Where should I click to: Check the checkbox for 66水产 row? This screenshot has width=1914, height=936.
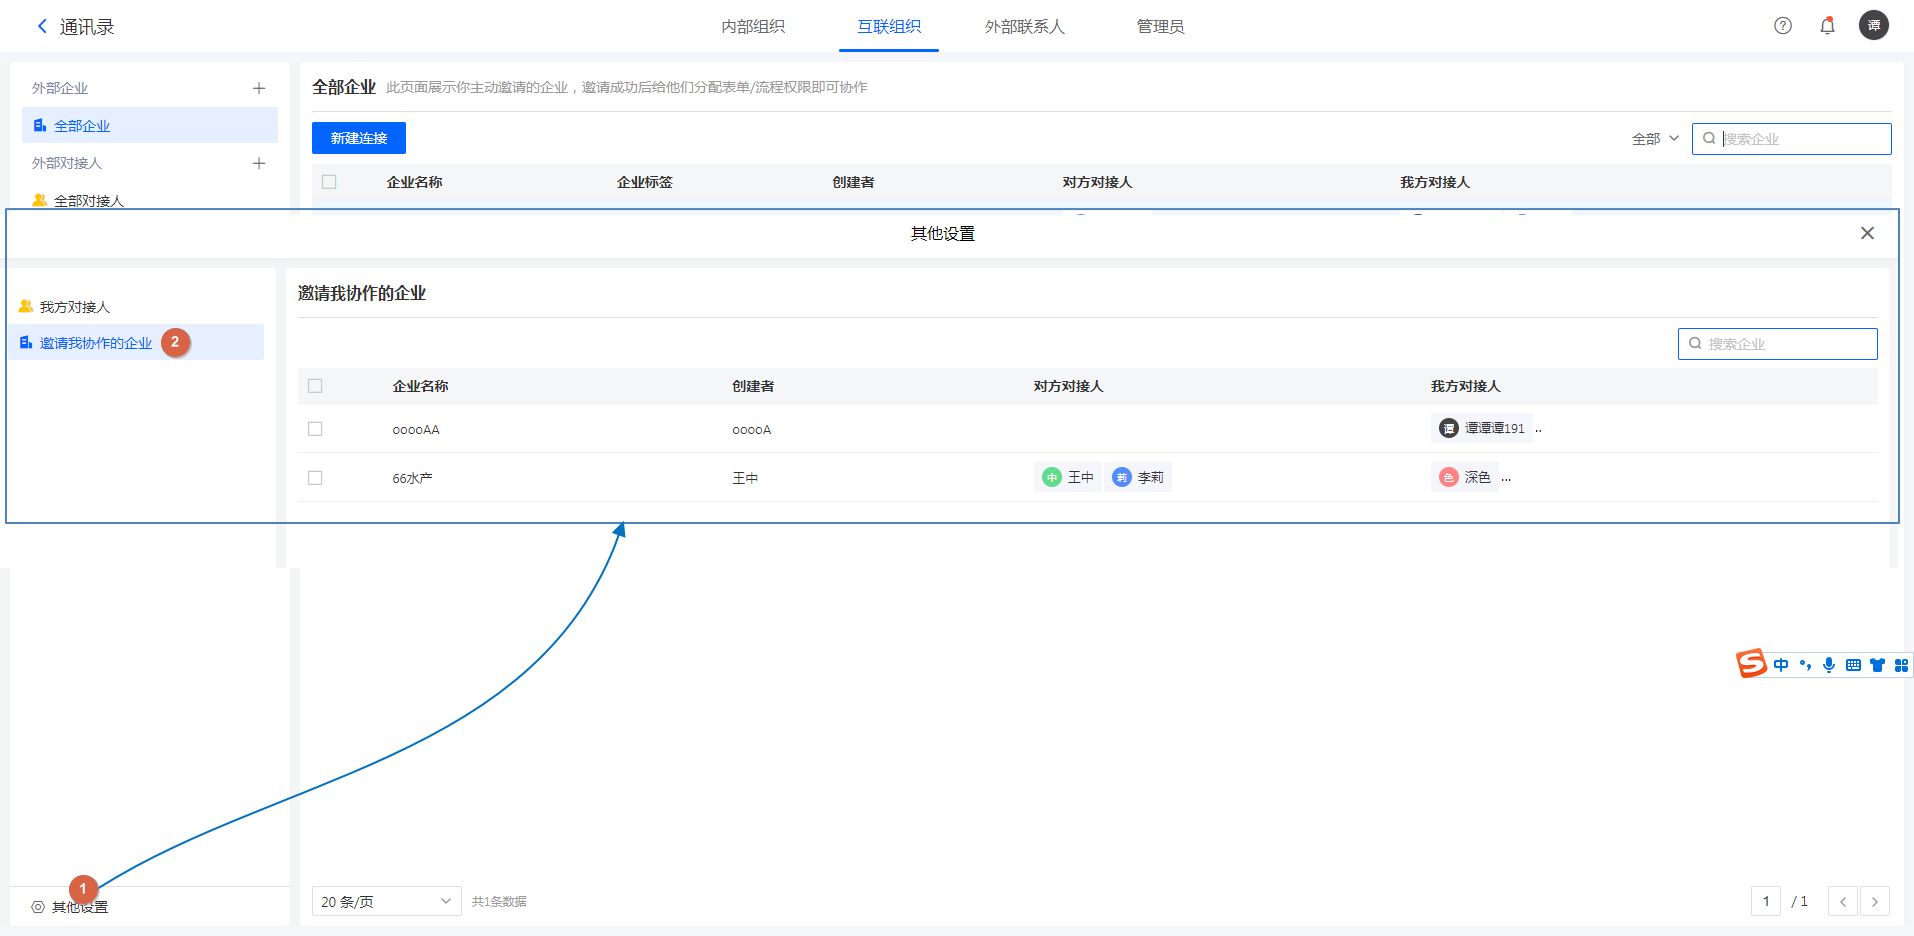point(315,478)
